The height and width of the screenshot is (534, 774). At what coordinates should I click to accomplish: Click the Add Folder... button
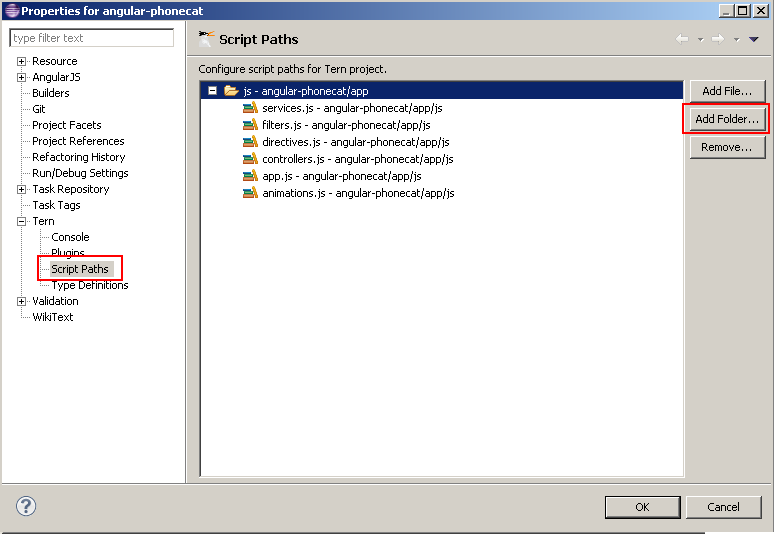727,119
